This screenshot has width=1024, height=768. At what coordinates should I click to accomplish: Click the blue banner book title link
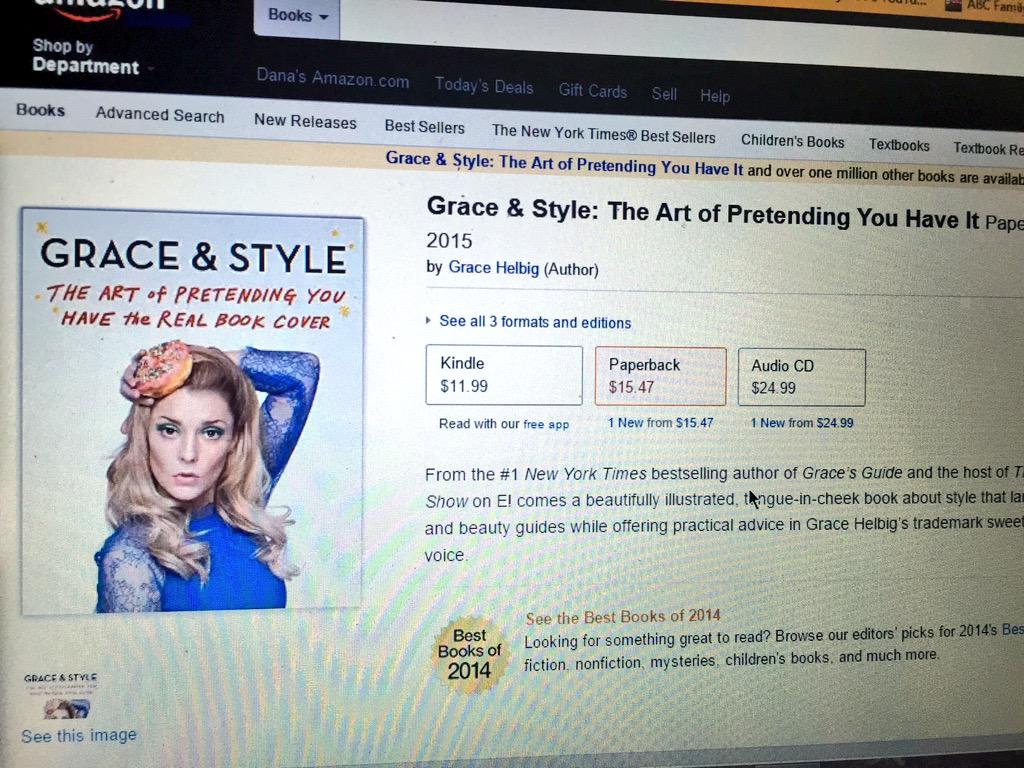point(564,163)
